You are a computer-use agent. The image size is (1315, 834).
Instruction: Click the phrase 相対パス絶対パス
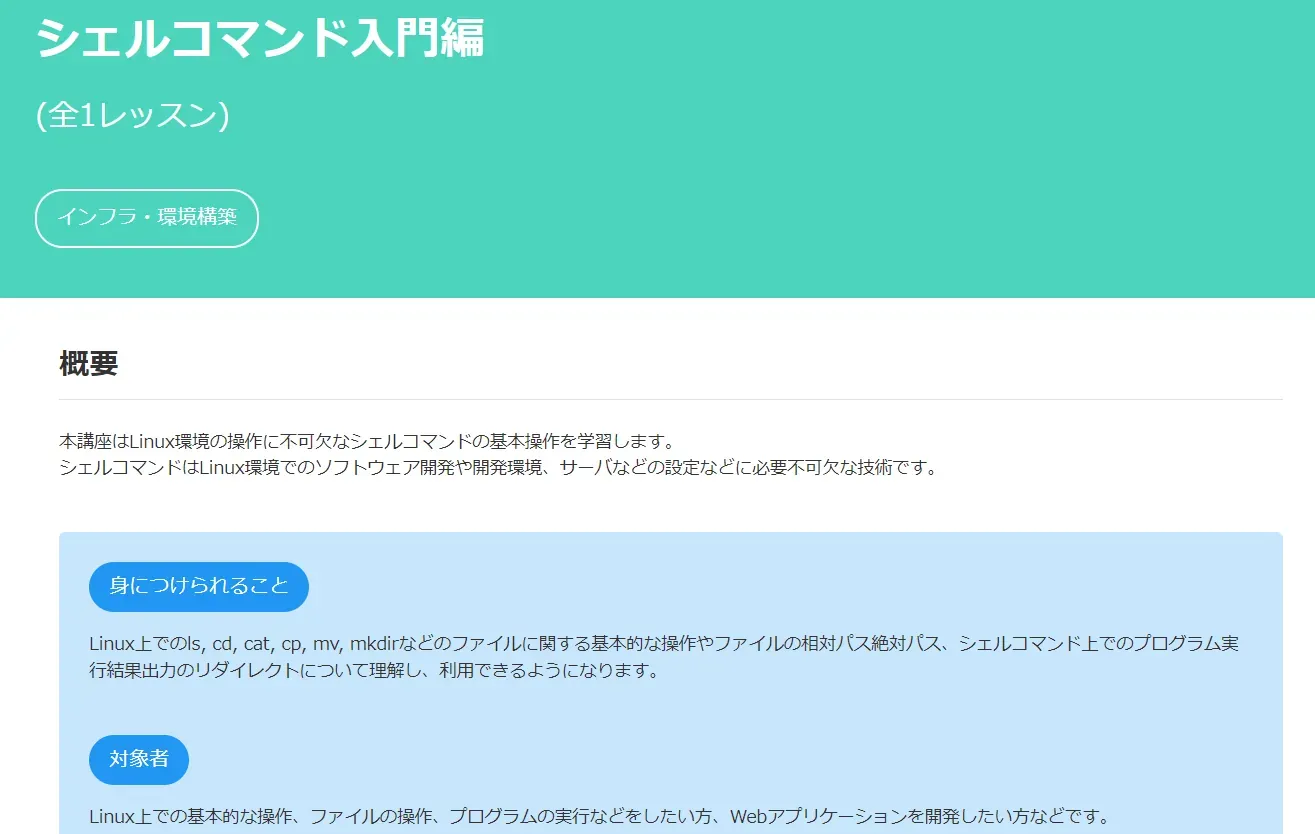860,643
